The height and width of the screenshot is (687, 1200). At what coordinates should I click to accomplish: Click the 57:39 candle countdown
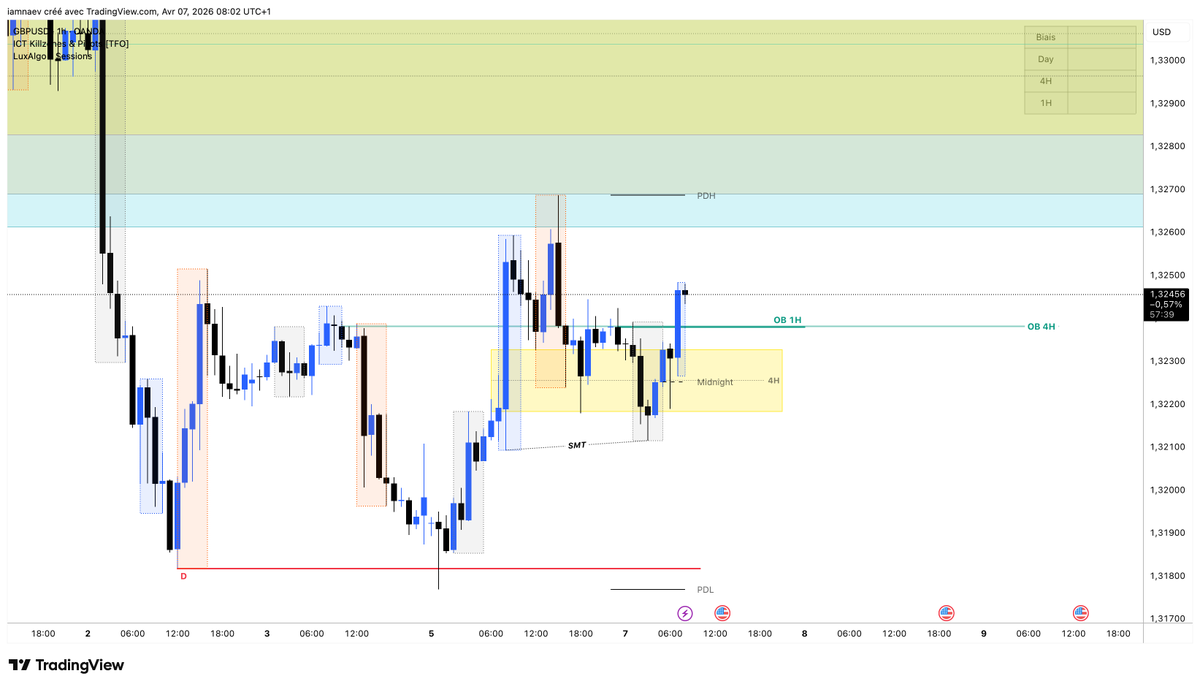[x=1163, y=314]
